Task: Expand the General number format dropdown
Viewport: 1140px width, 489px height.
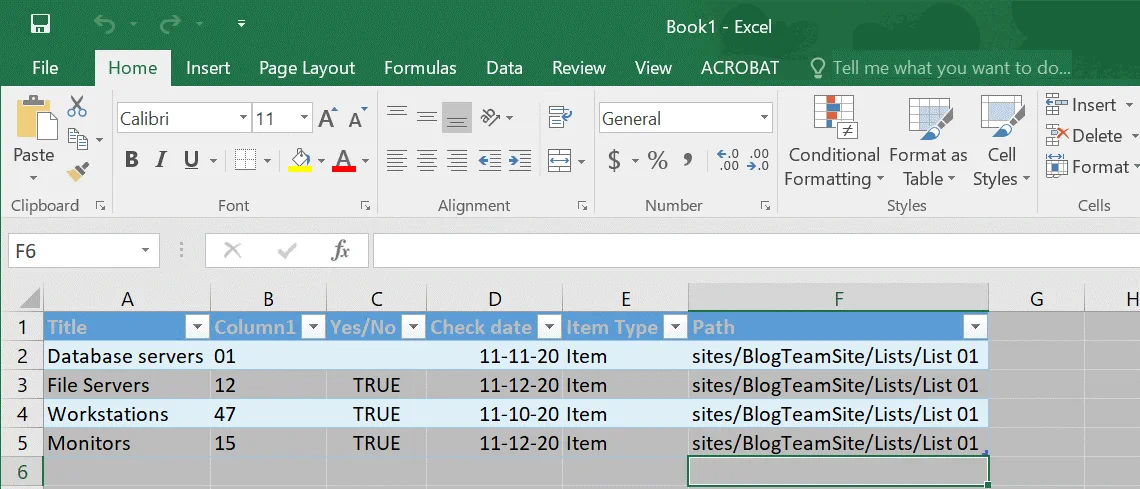Action: point(764,118)
